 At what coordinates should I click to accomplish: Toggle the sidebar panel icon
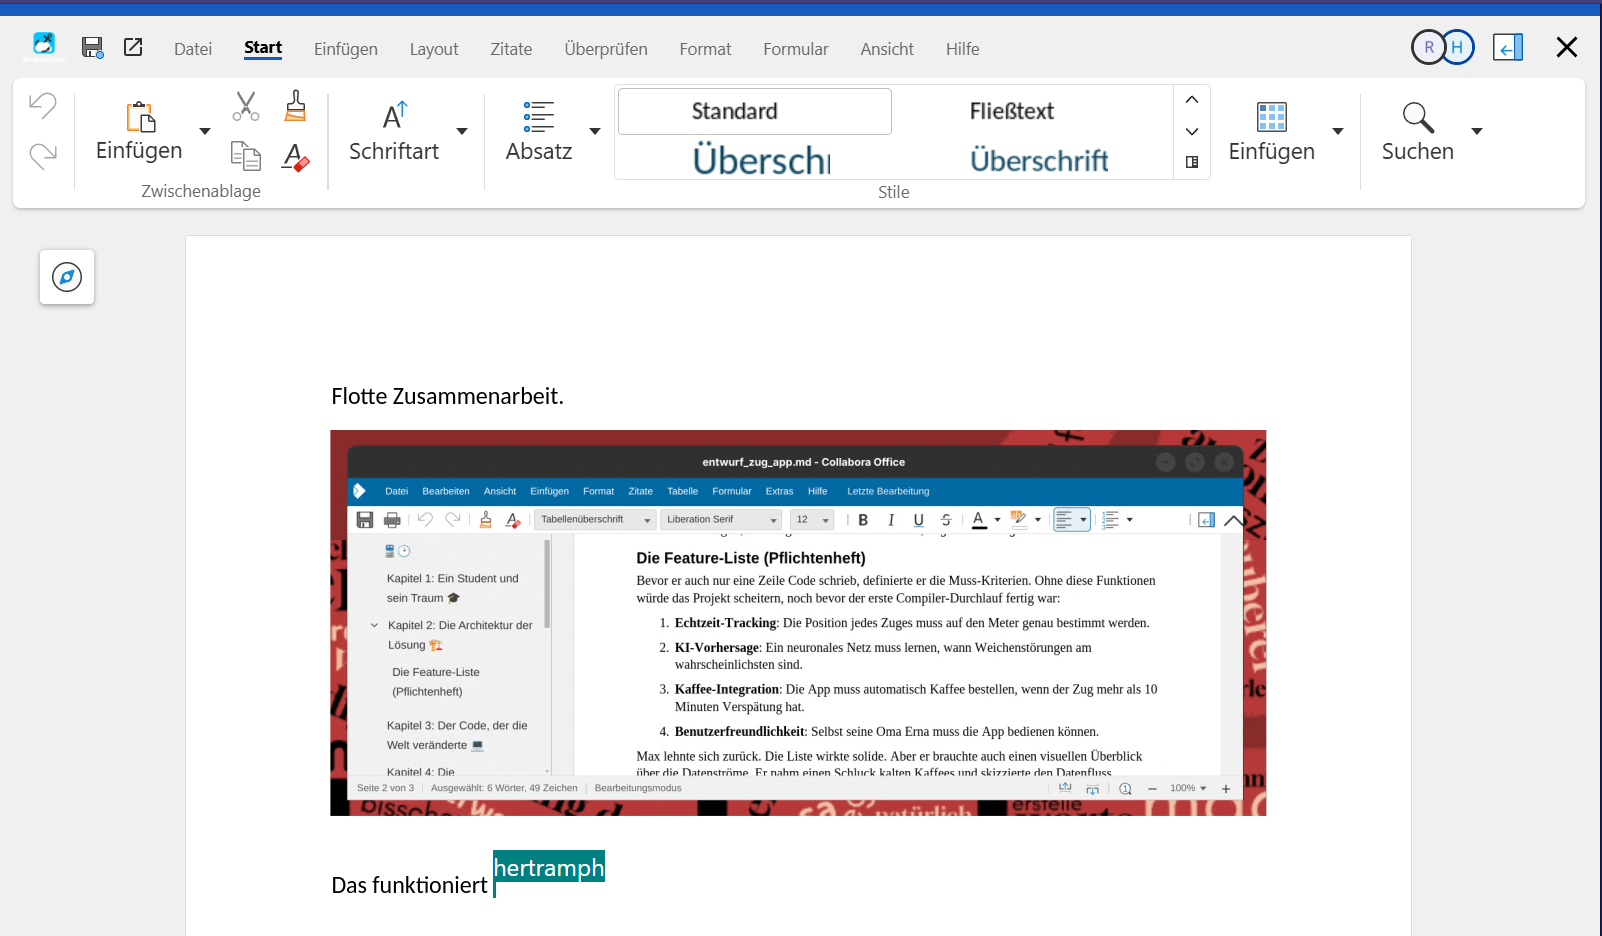pos(1507,47)
